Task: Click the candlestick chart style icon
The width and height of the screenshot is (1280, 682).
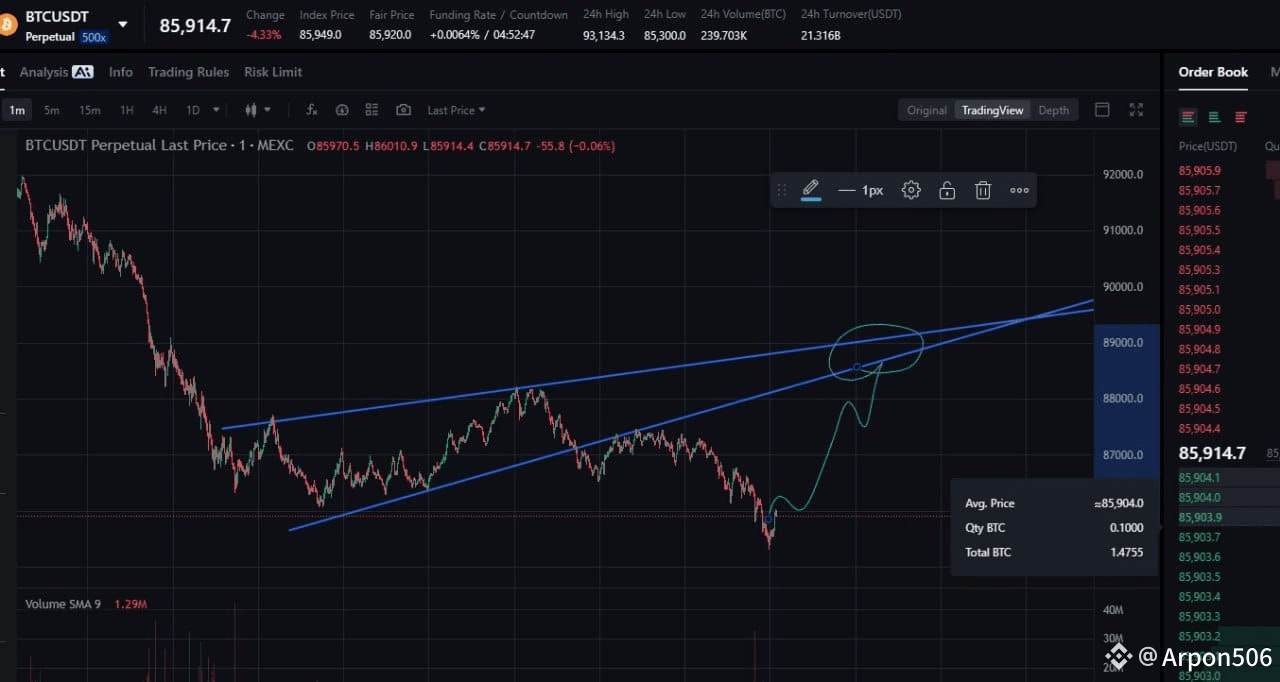Action: click(x=252, y=110)
